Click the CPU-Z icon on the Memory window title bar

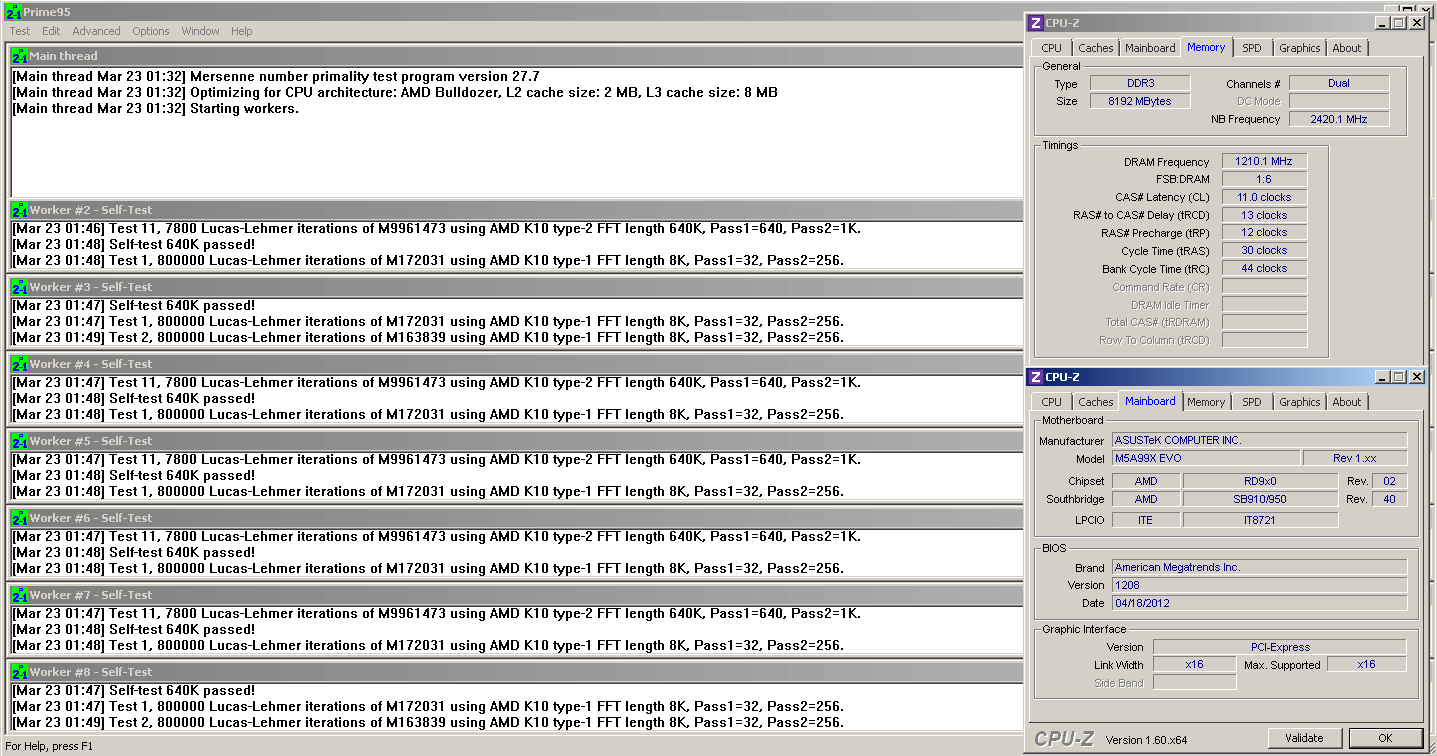[x=1036, y=23]
